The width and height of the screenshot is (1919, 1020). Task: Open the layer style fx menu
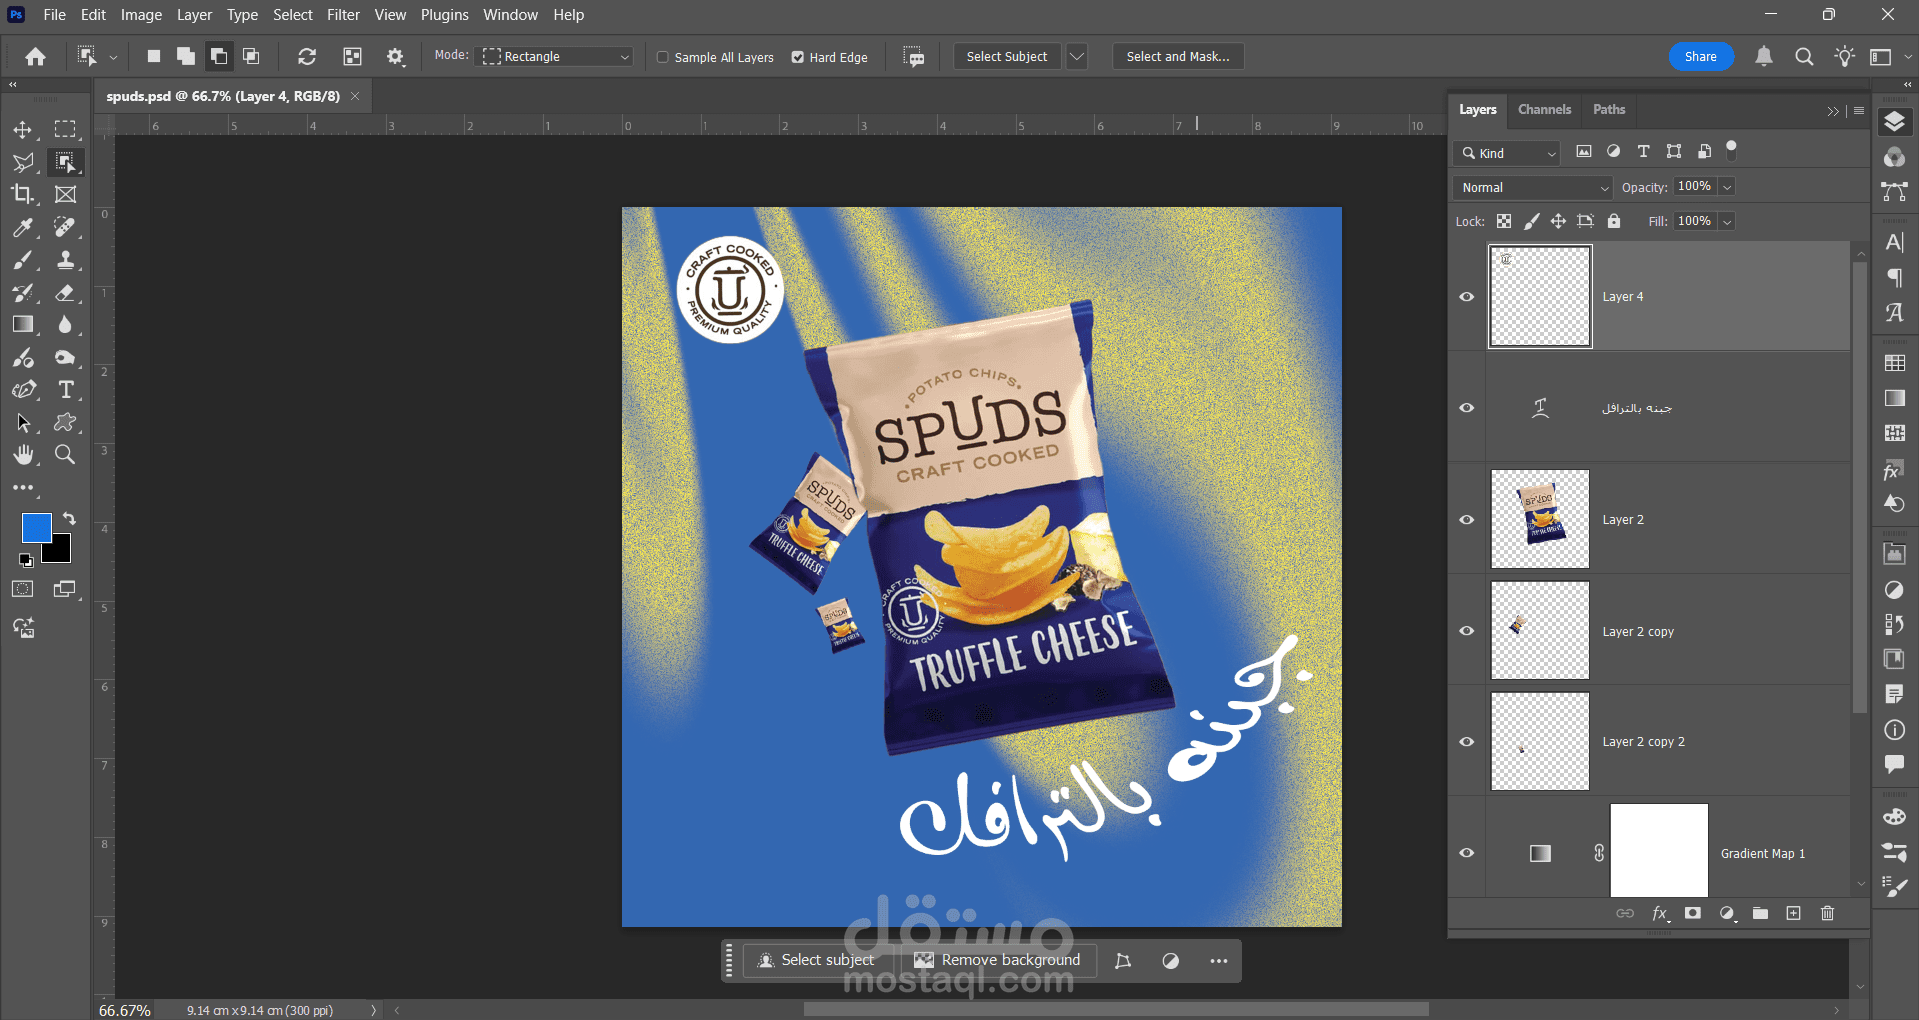click(x=1660, y=913)
